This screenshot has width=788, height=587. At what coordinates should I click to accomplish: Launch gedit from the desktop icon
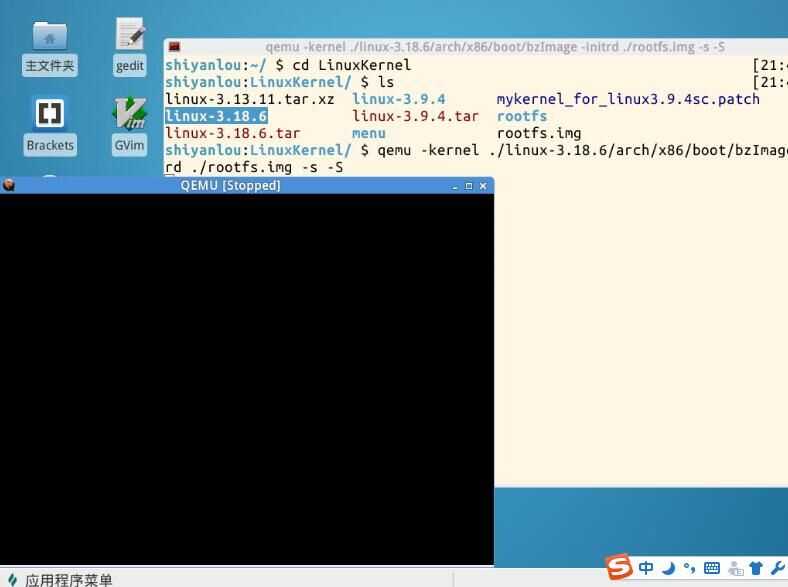(x=130, y=47)
